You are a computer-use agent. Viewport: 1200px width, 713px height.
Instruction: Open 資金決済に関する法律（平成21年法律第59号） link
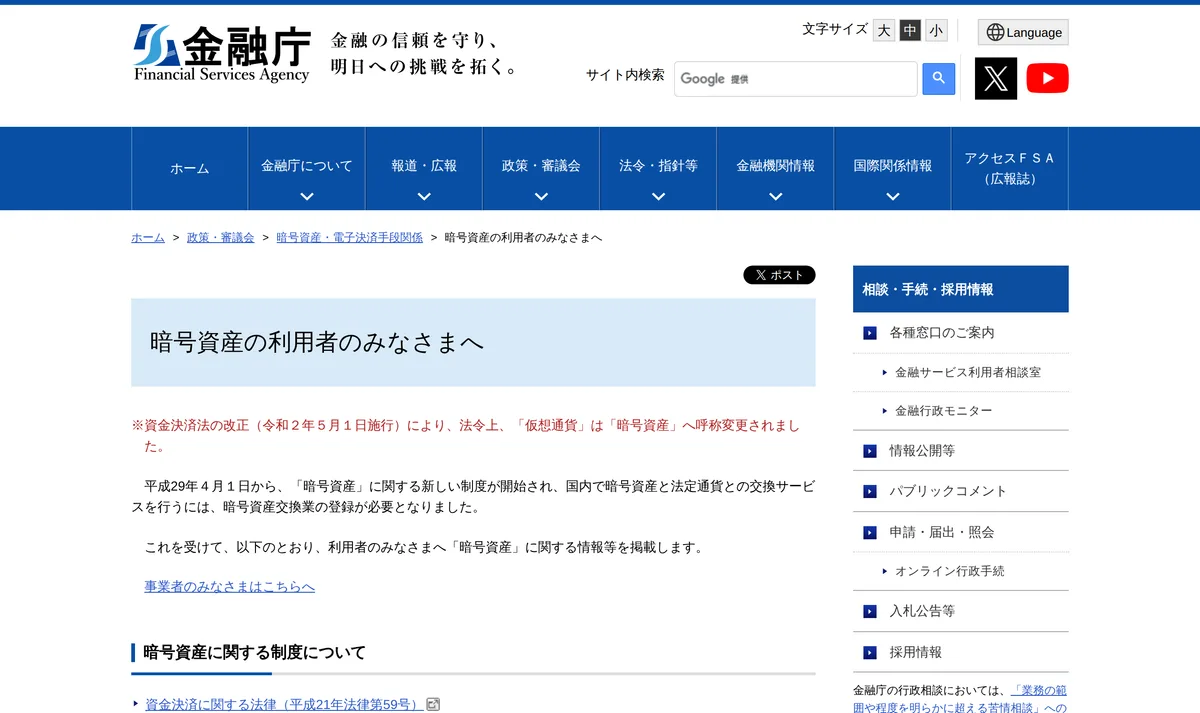click(283, 705)
